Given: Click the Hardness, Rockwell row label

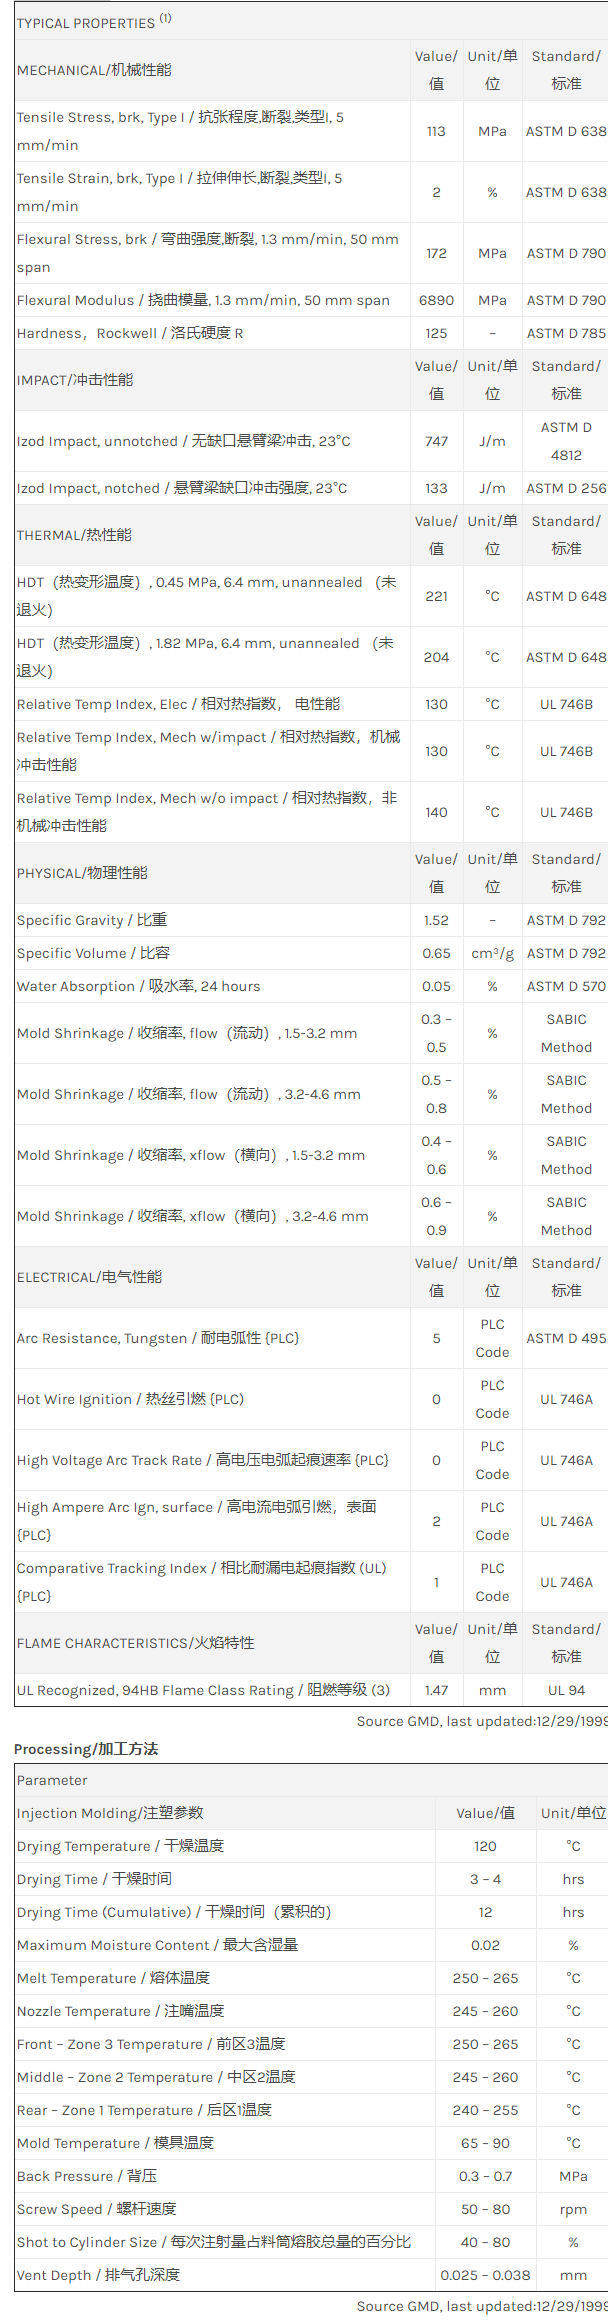Looking at the screenshot, I should pyautogui.click(x=130, y=333).
